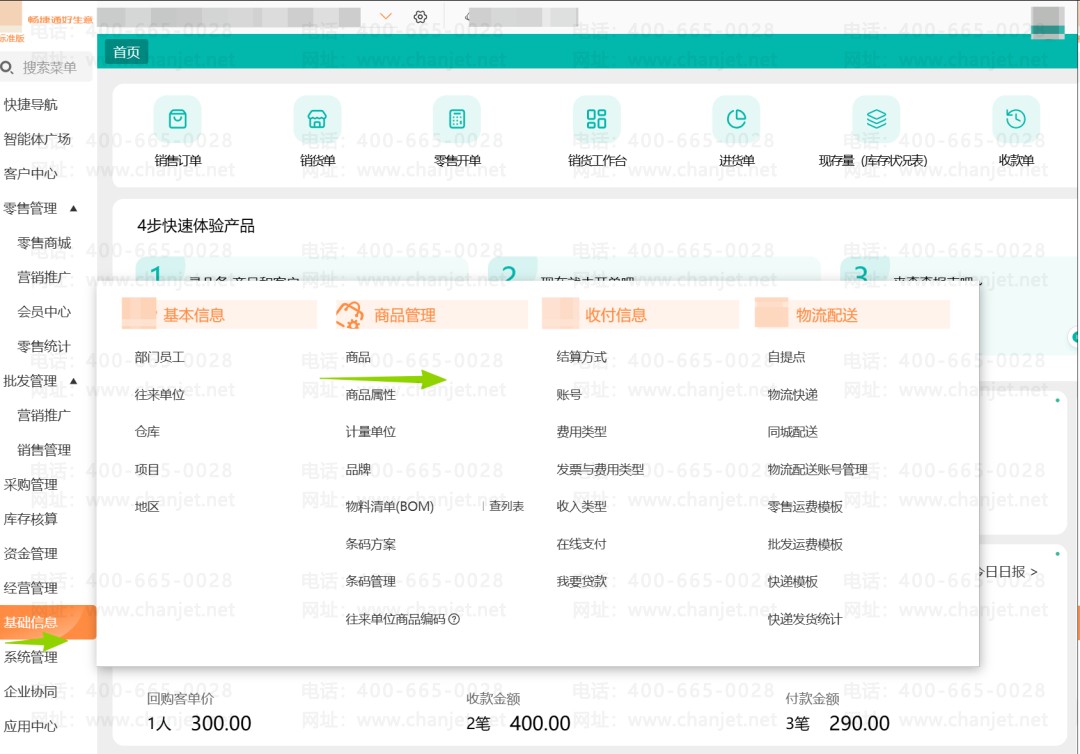The image size is (1080, 754).
Task: Open 部门员工 under 基本信息
Action: (160, 357)
